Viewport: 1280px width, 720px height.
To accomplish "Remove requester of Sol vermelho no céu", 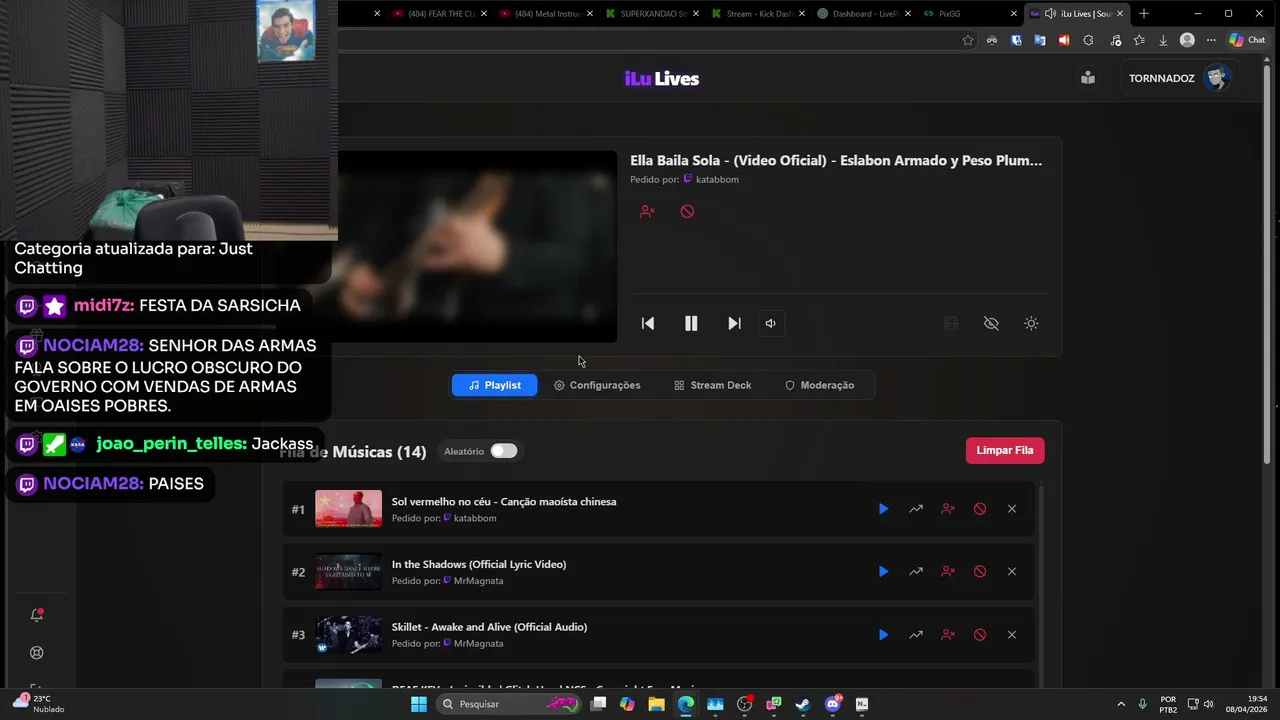I will click(x=947, y=509).
